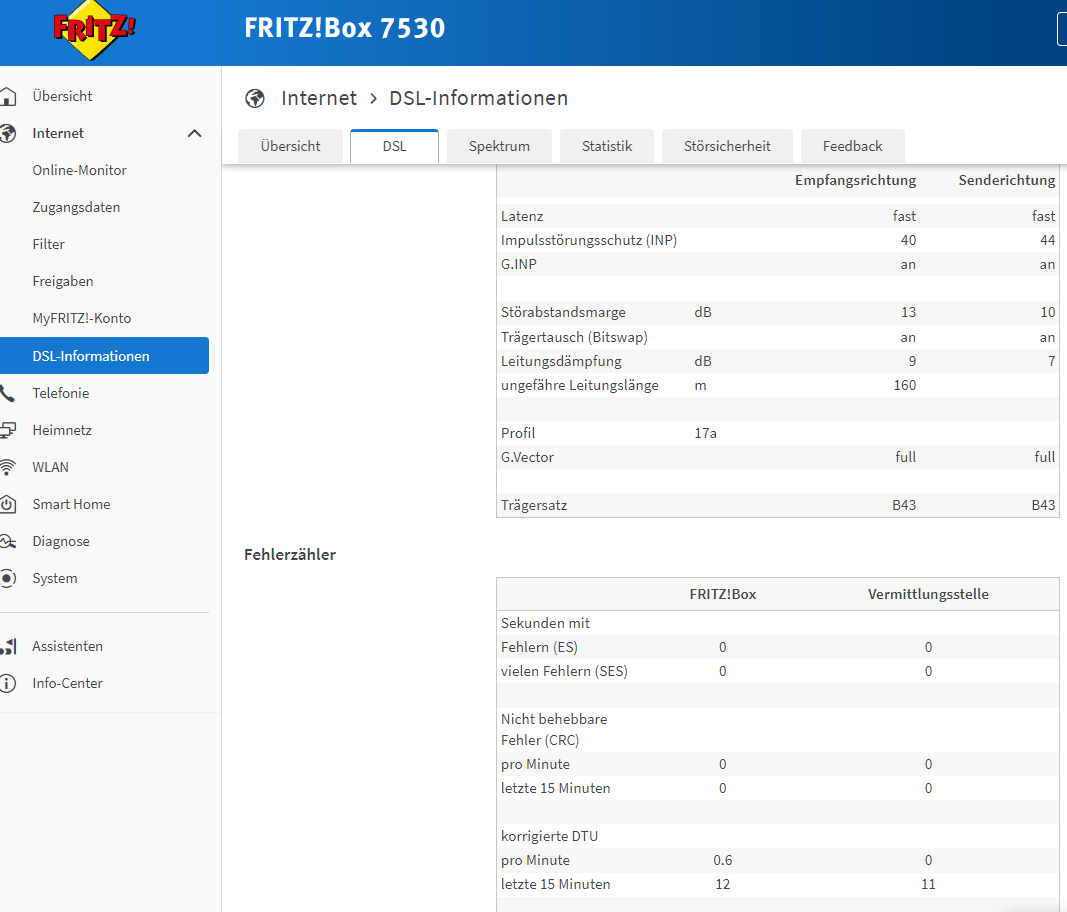
Task: Open Info-Center in sidebar
Action: pyautogui.click(x=67, y=683)
